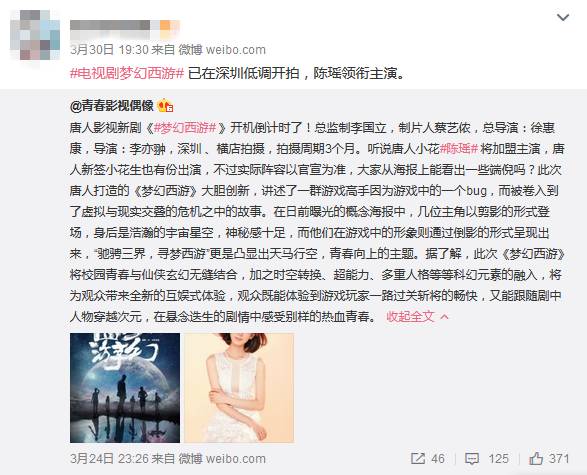Open the 3月24日 23:26 timestamp link
This screenshot has height=475, width=587.
coord(109,459)
